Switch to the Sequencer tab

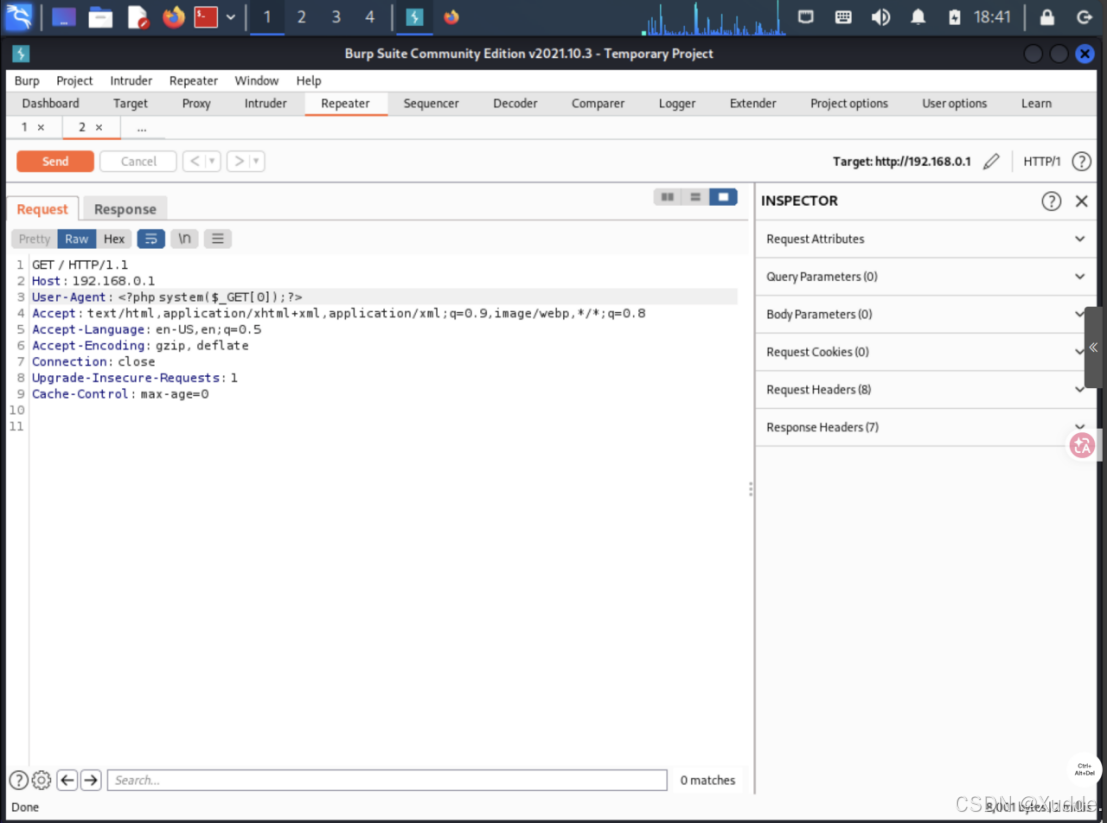431,103
